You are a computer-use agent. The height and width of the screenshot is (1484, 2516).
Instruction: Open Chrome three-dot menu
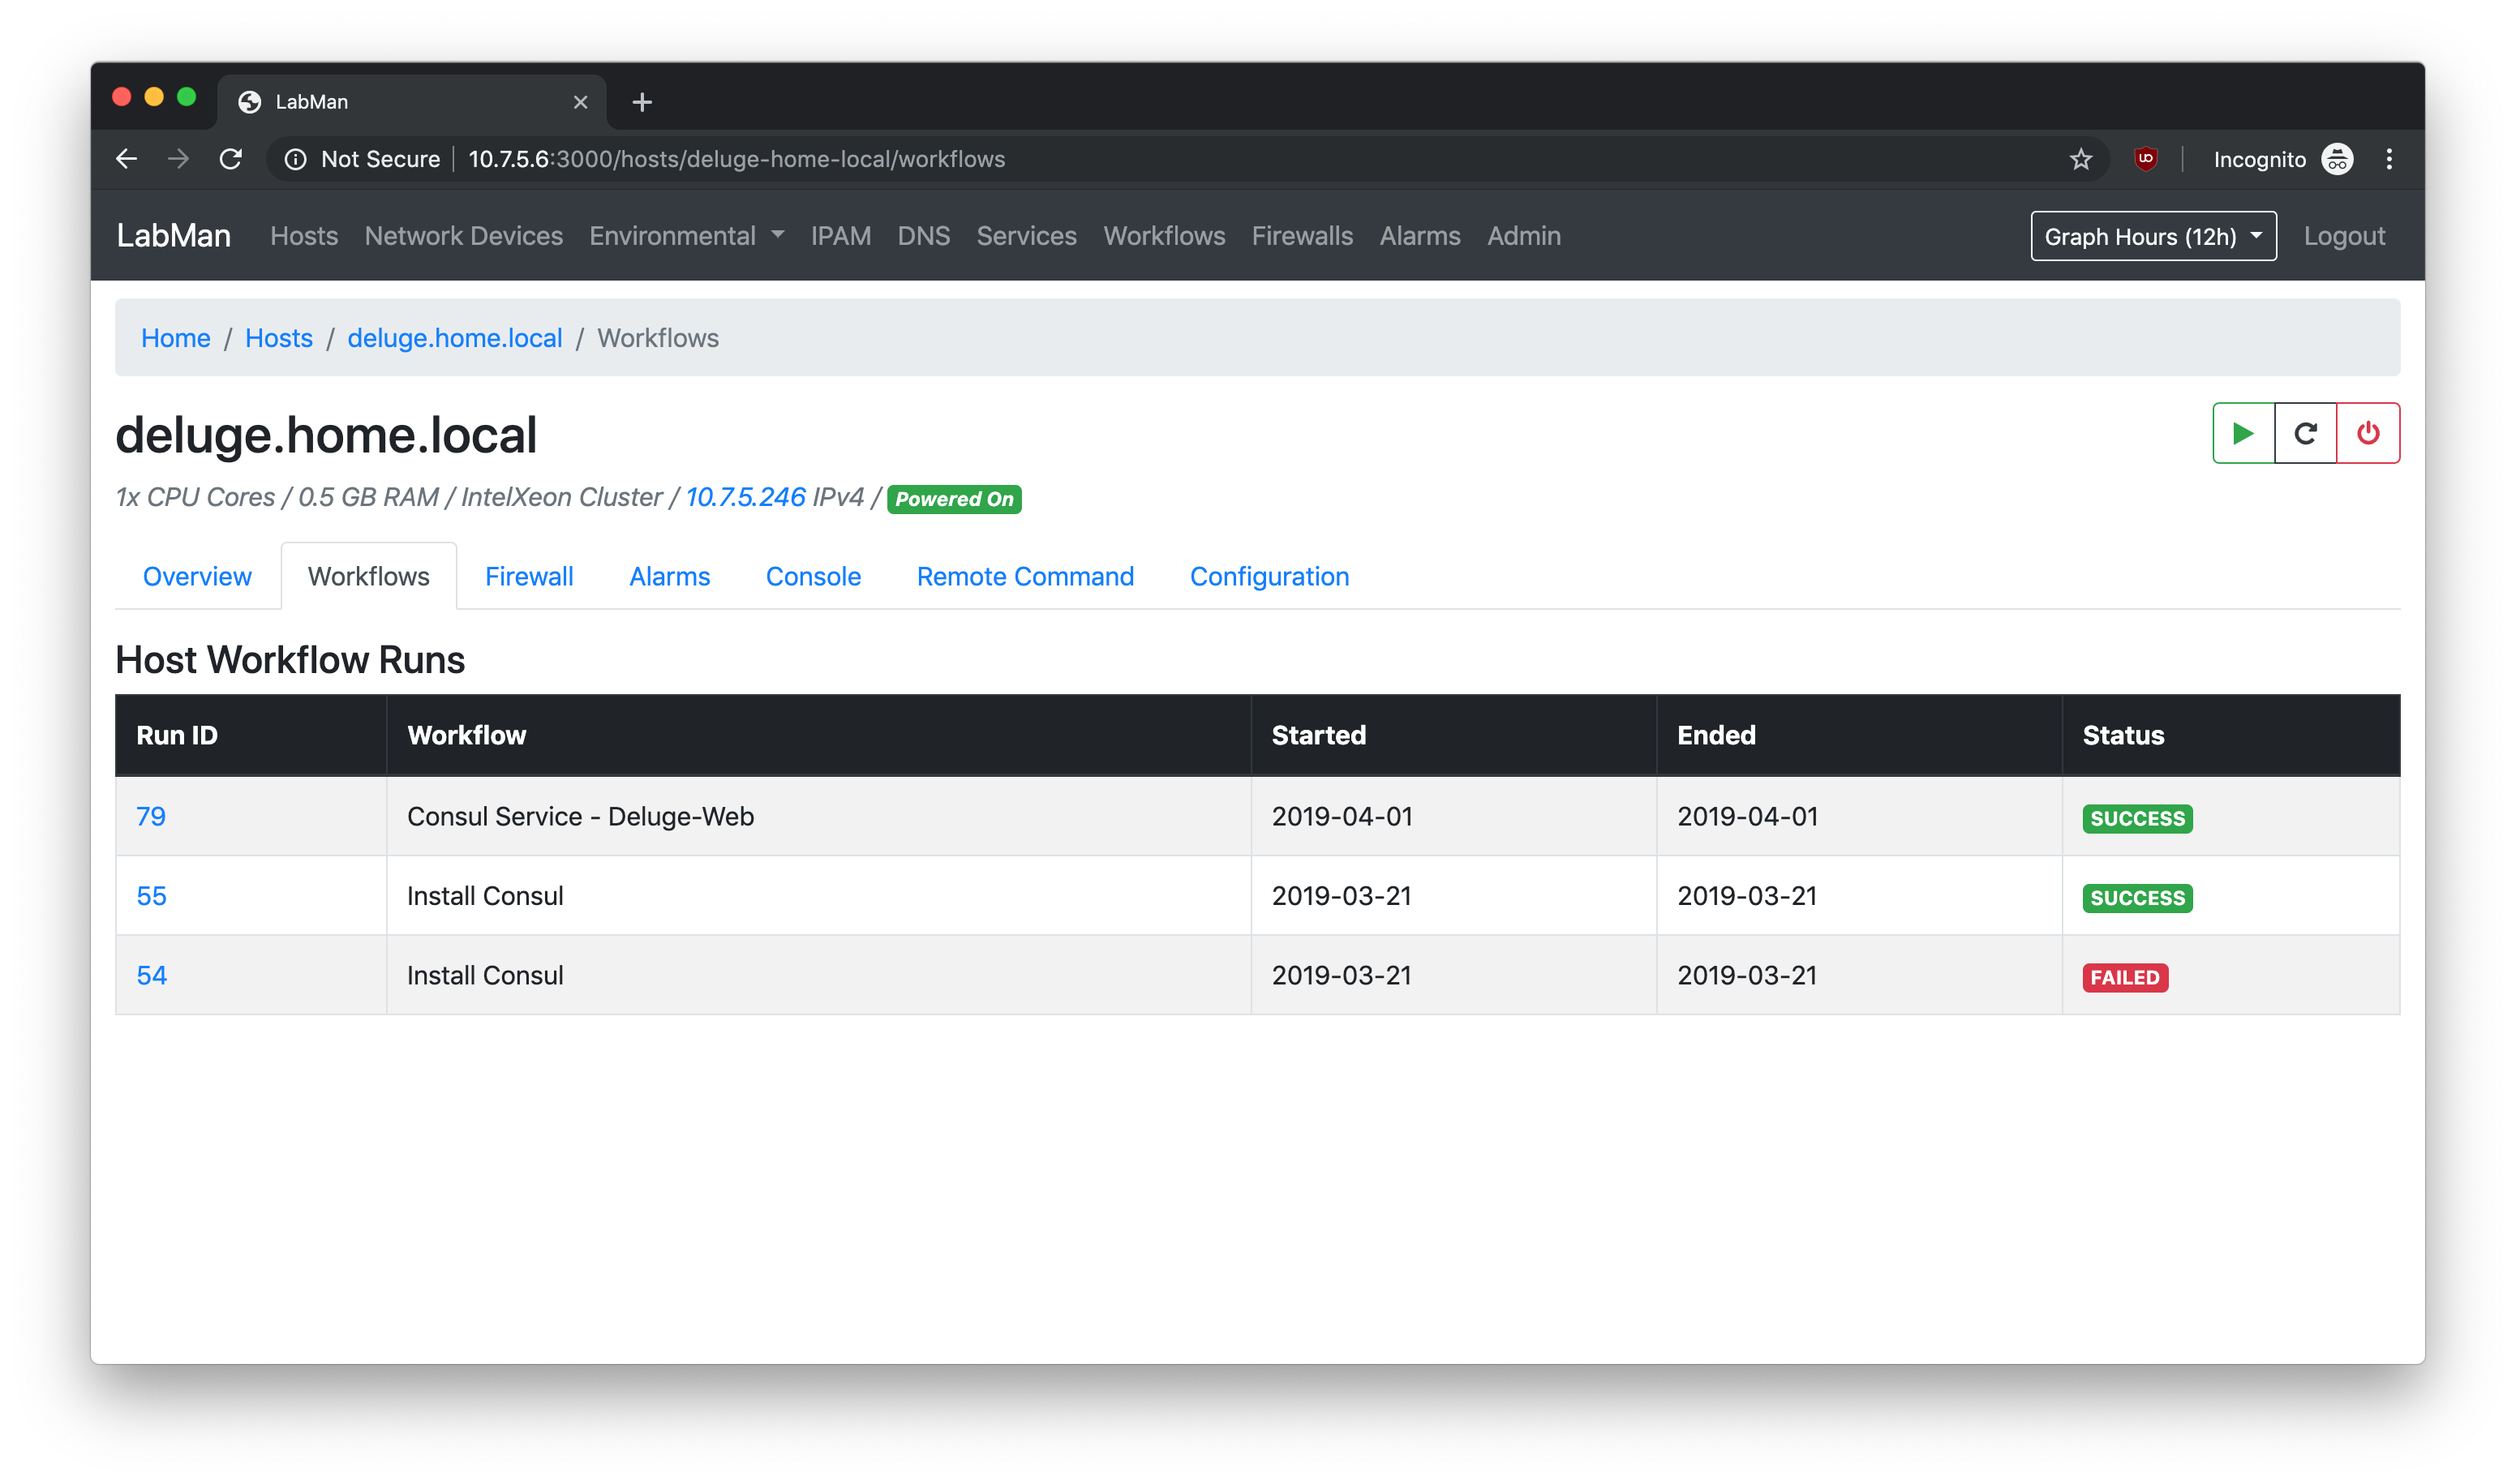click(2389, 159)
